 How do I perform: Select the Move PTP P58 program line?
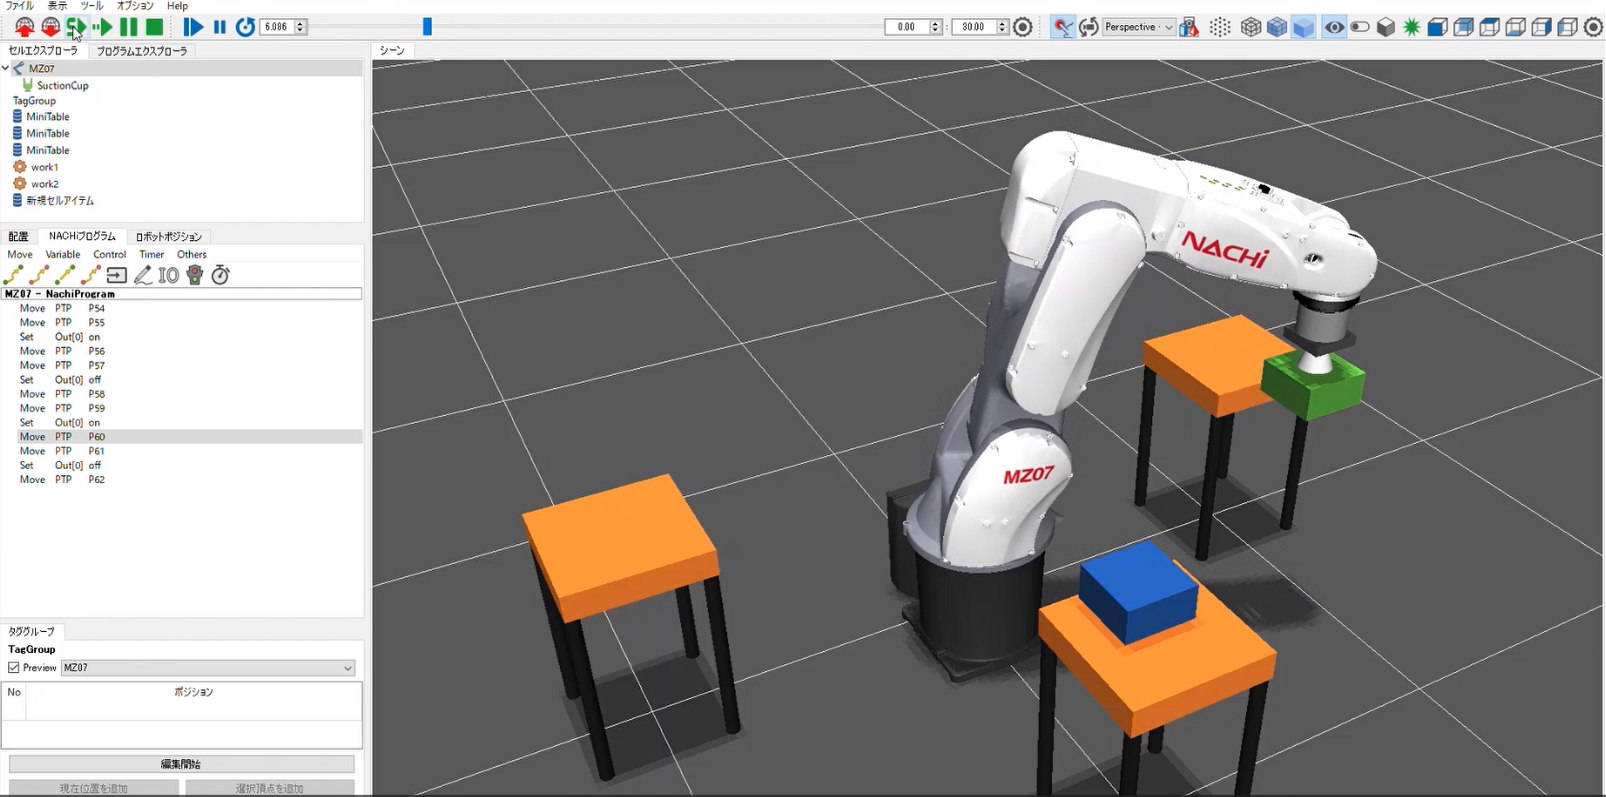point(62,394)
